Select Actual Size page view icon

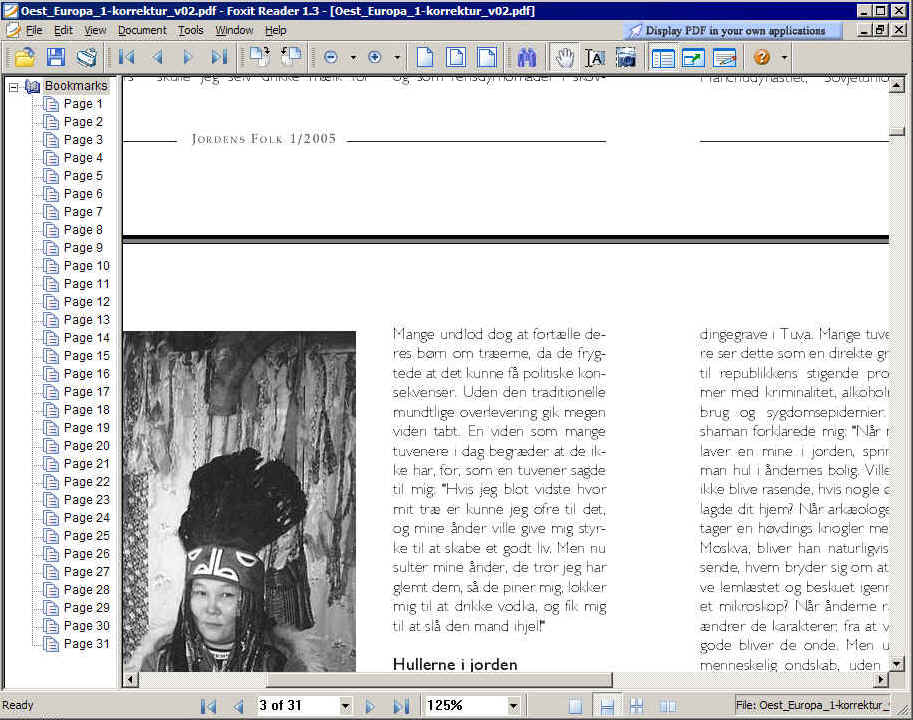425,57
